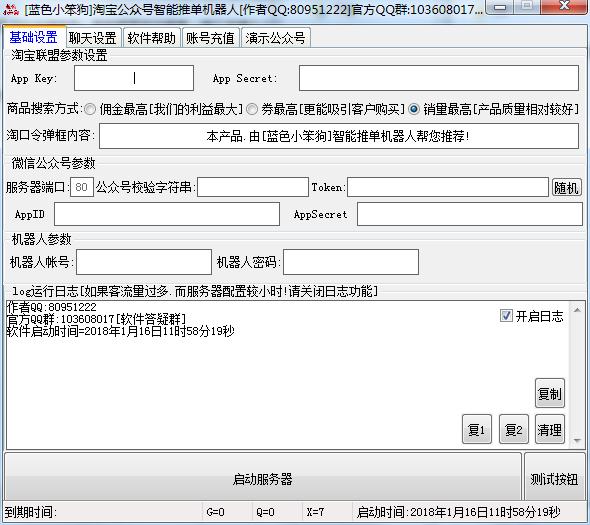Viewport: 590px width, 525px height.
Task: Click the 复1 button
Action: point(477,429)
